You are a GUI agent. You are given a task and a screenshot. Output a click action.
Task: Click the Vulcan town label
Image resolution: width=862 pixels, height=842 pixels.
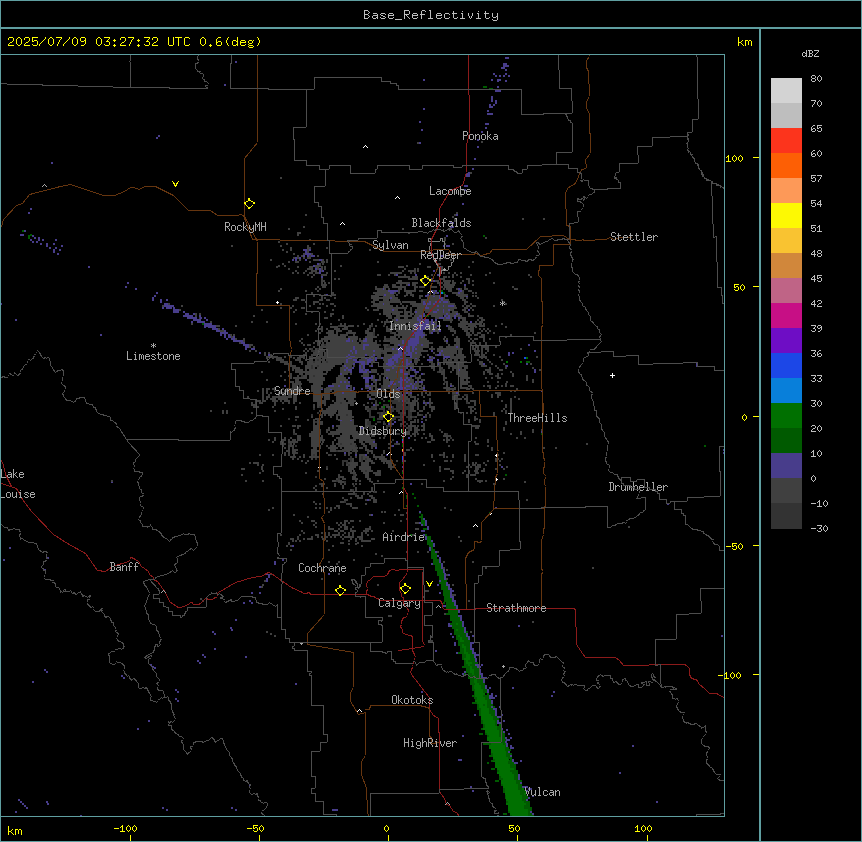point(542,792)
